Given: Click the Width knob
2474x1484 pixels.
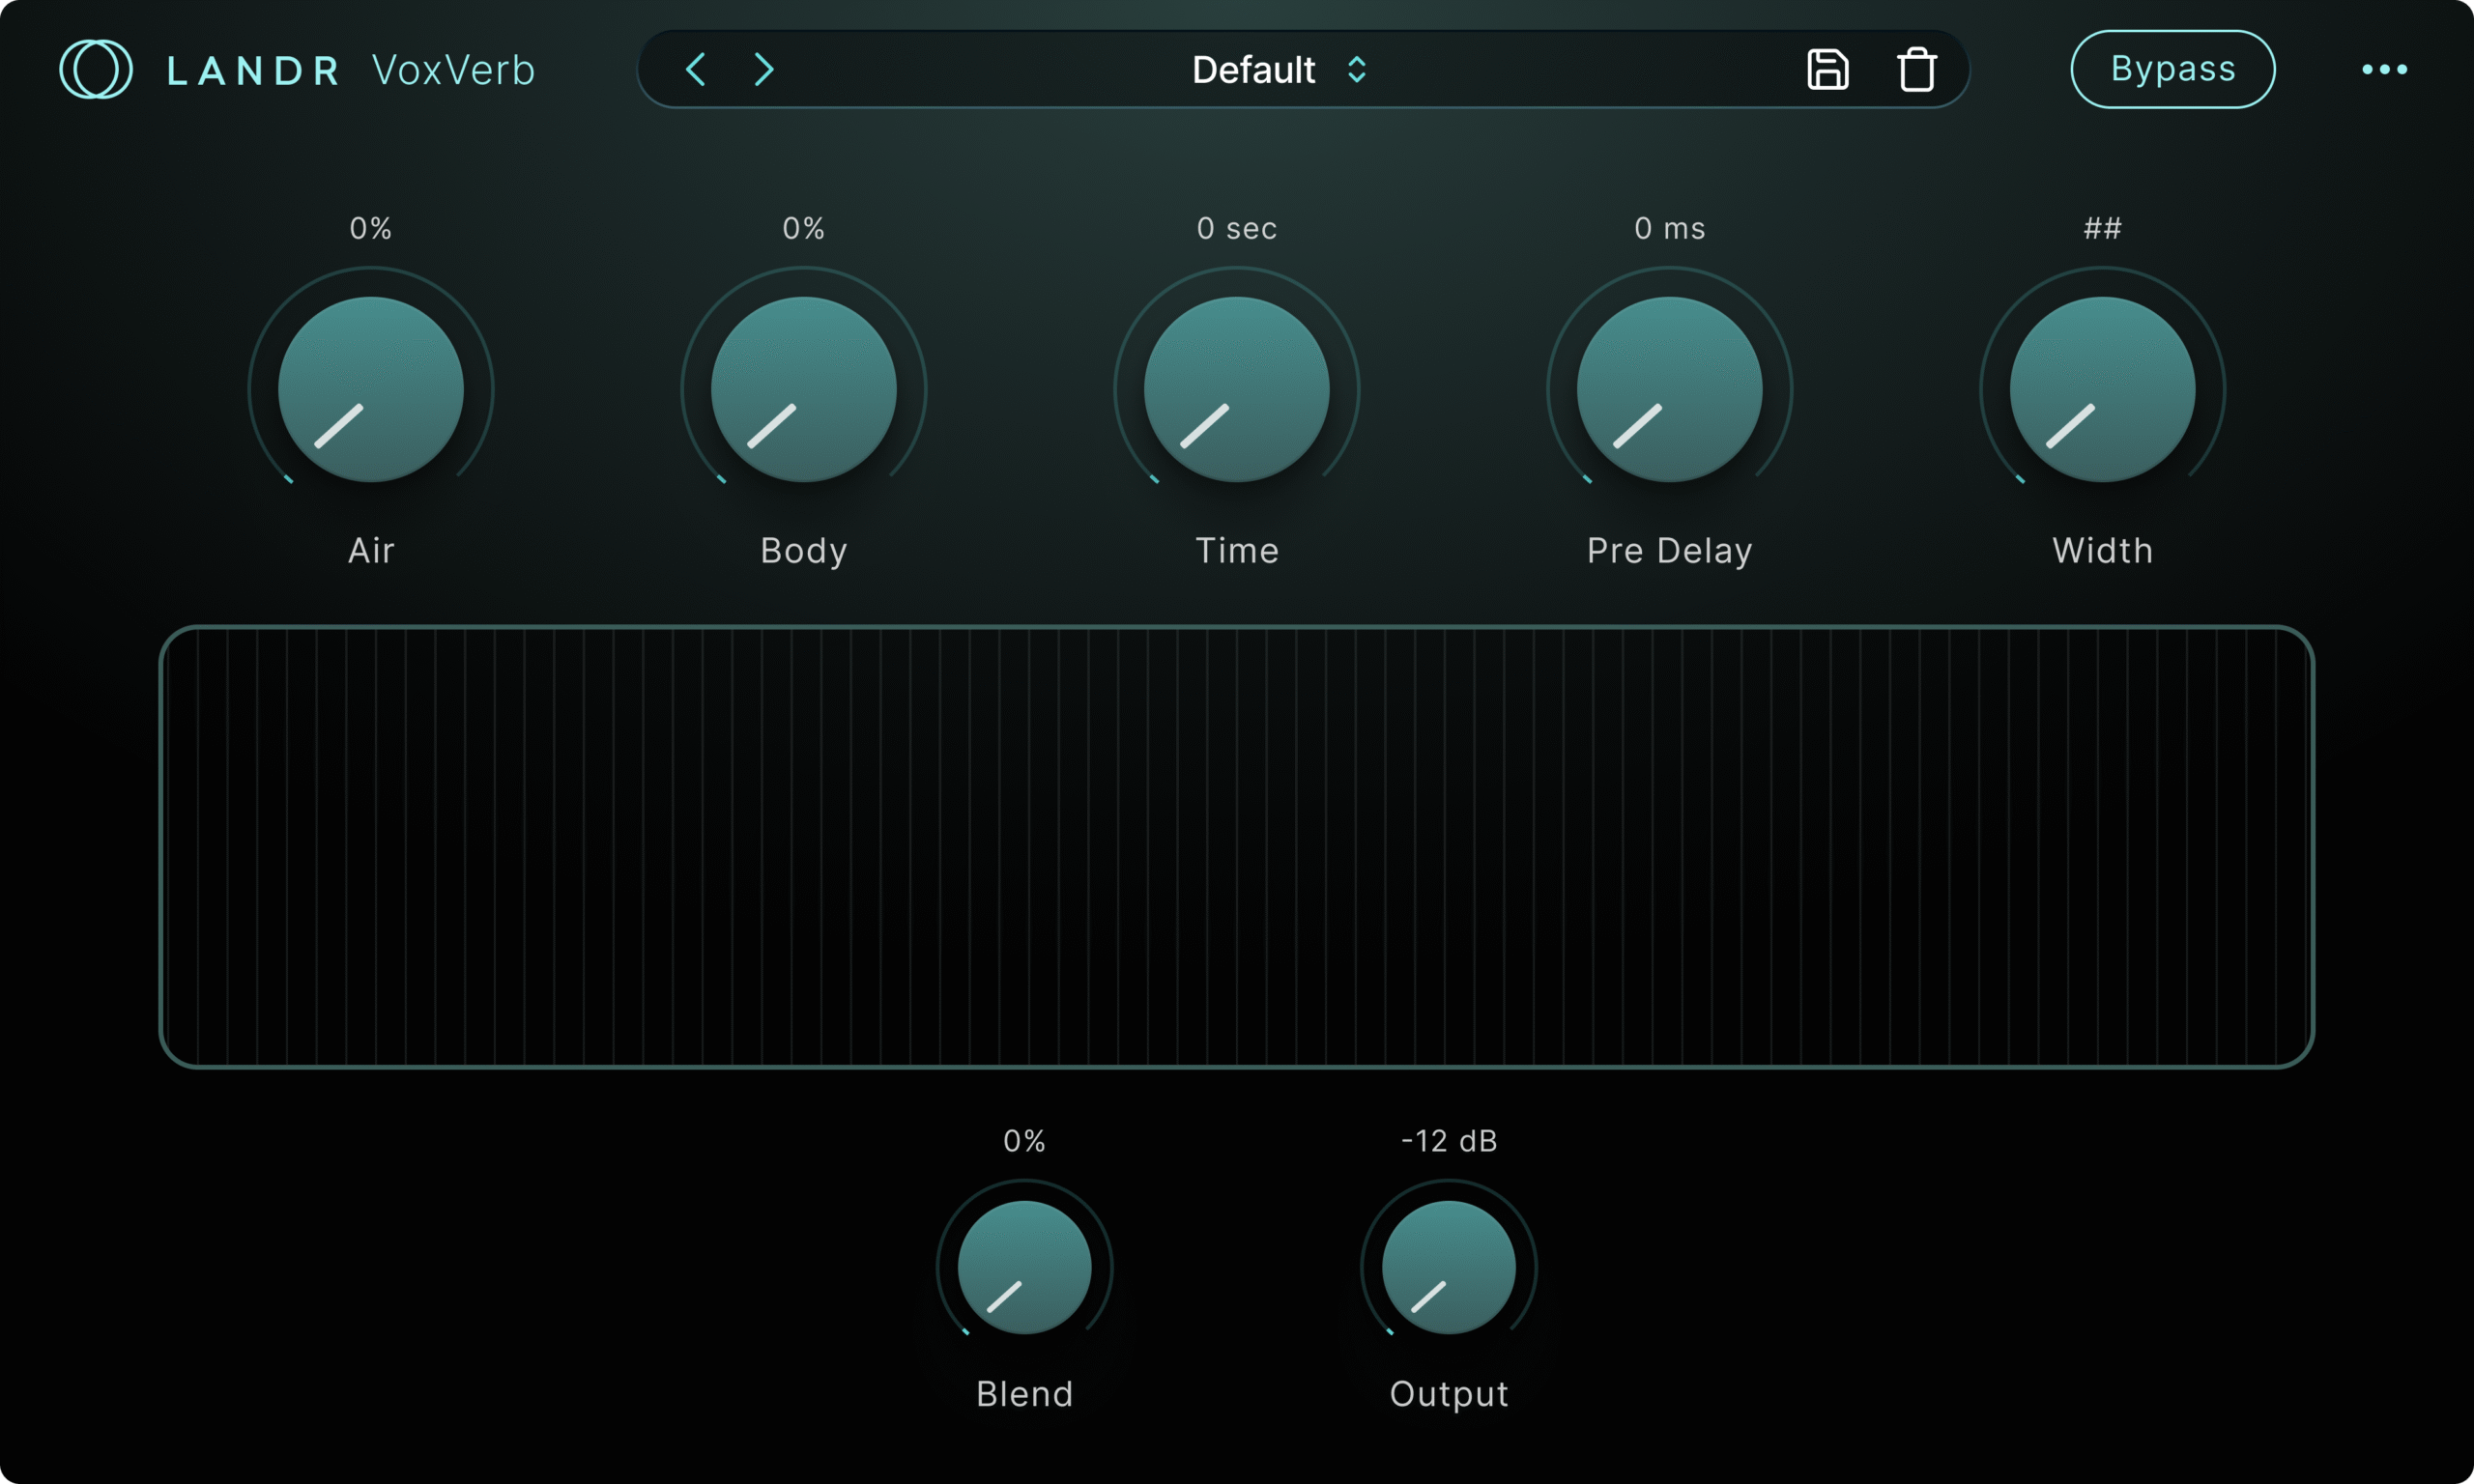Looking at the screenshot, I should tap(2102, 389).
